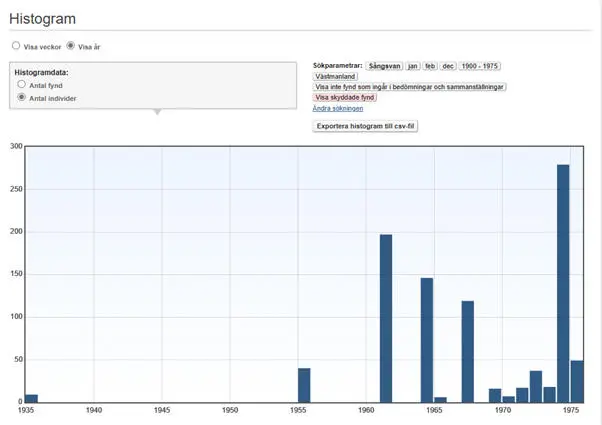The height and width of the screenshot is (425, 602).
Task: Click the "Sångsvan" search parameter tag
Action: click(x=383, y=66)
